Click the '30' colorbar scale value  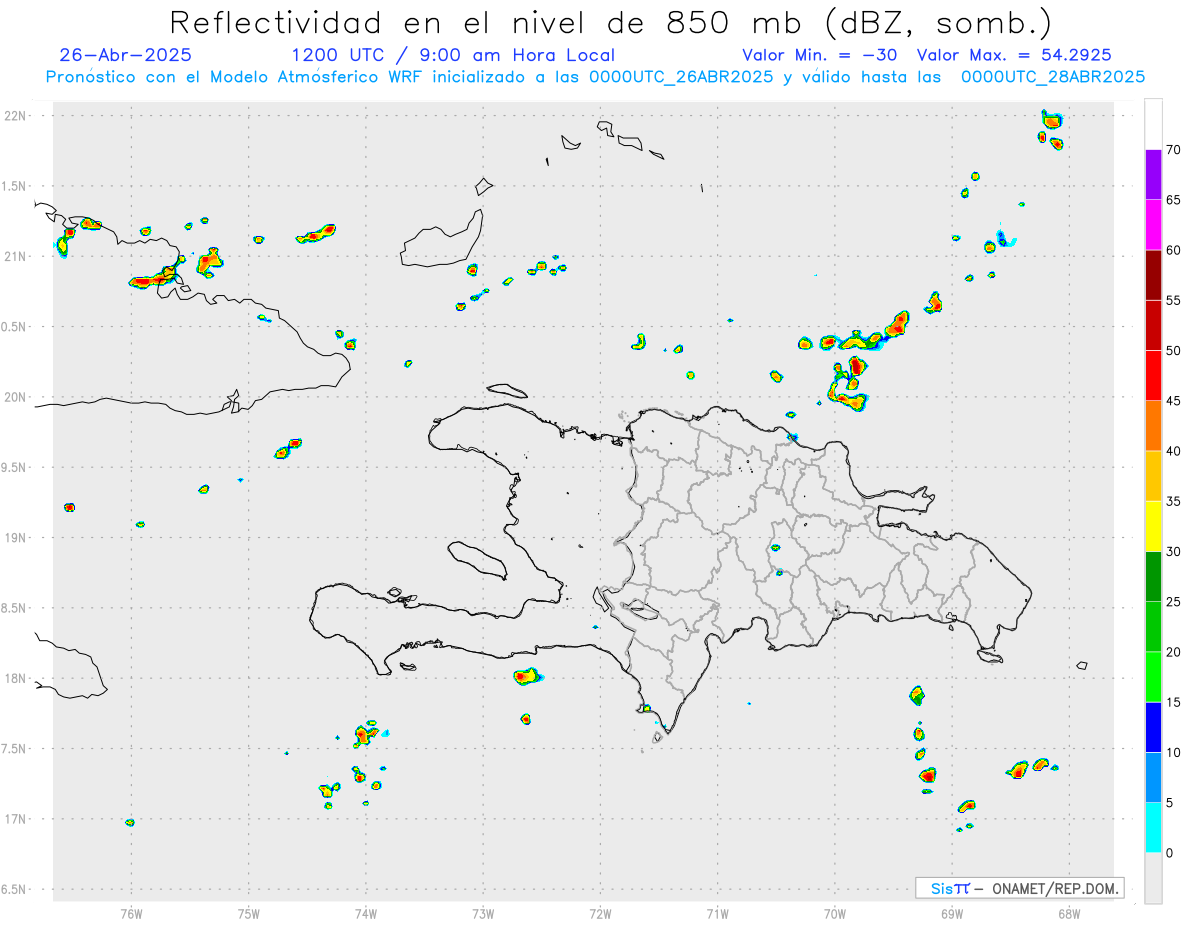coord(1173,552)
